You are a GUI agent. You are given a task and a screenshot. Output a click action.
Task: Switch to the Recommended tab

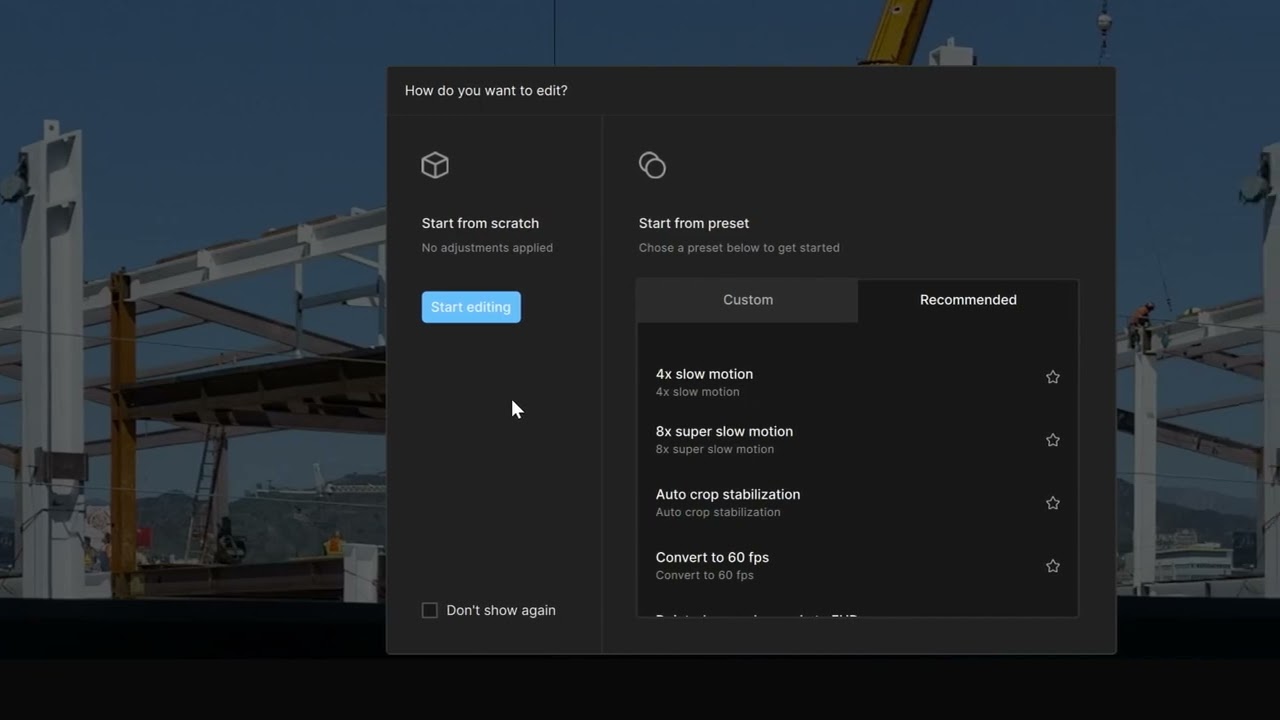pyautogui.click(x=968, y=300)
